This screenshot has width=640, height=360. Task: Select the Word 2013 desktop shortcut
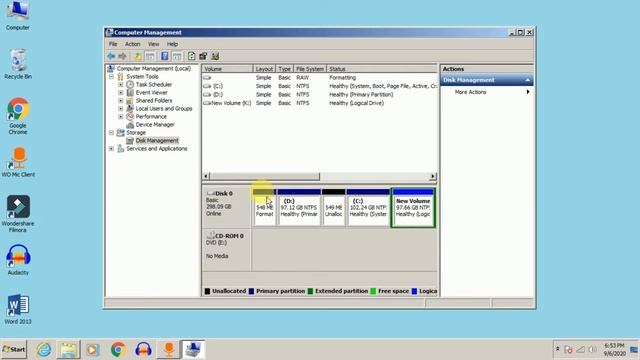(x=18, y=309)
